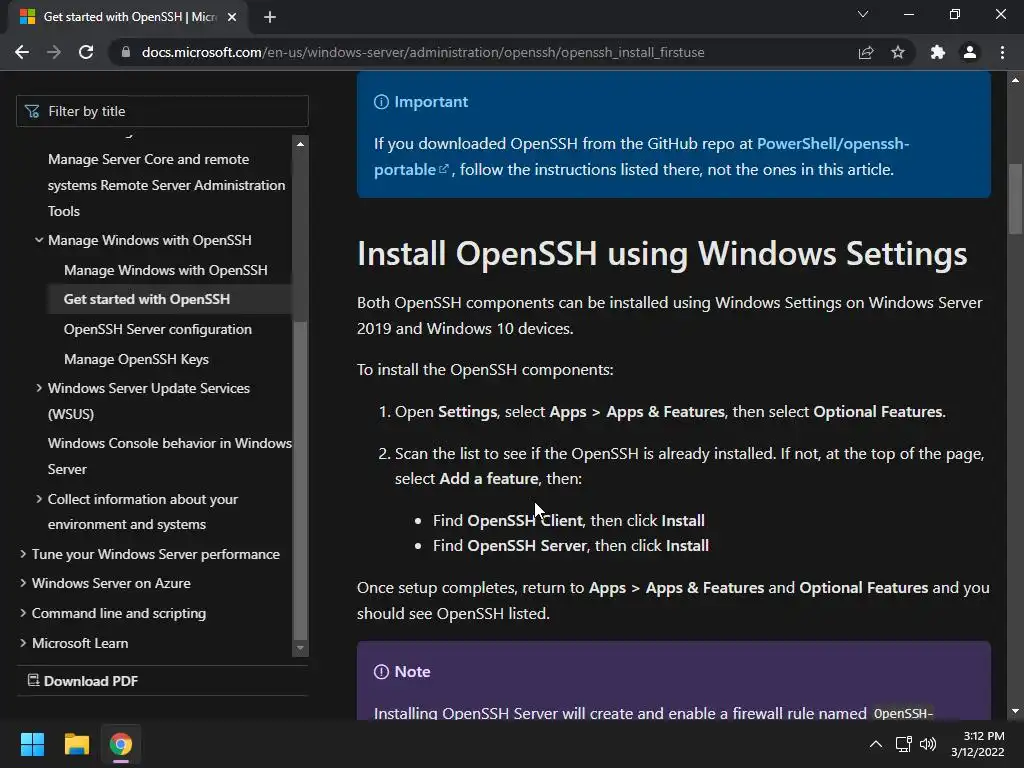The image size is (1024, 768).
Task: Reload the page with the refresh icon
Action: click(x=86, y=52)
